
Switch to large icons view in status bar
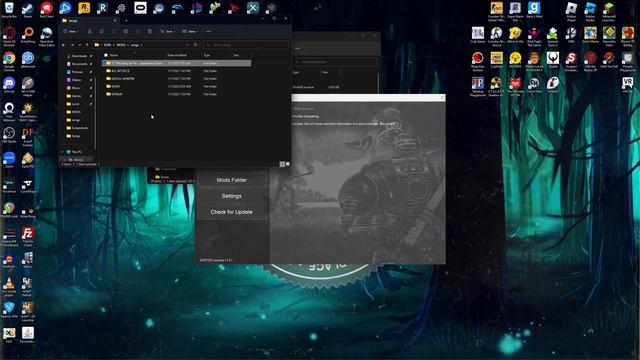coord(287,164)
